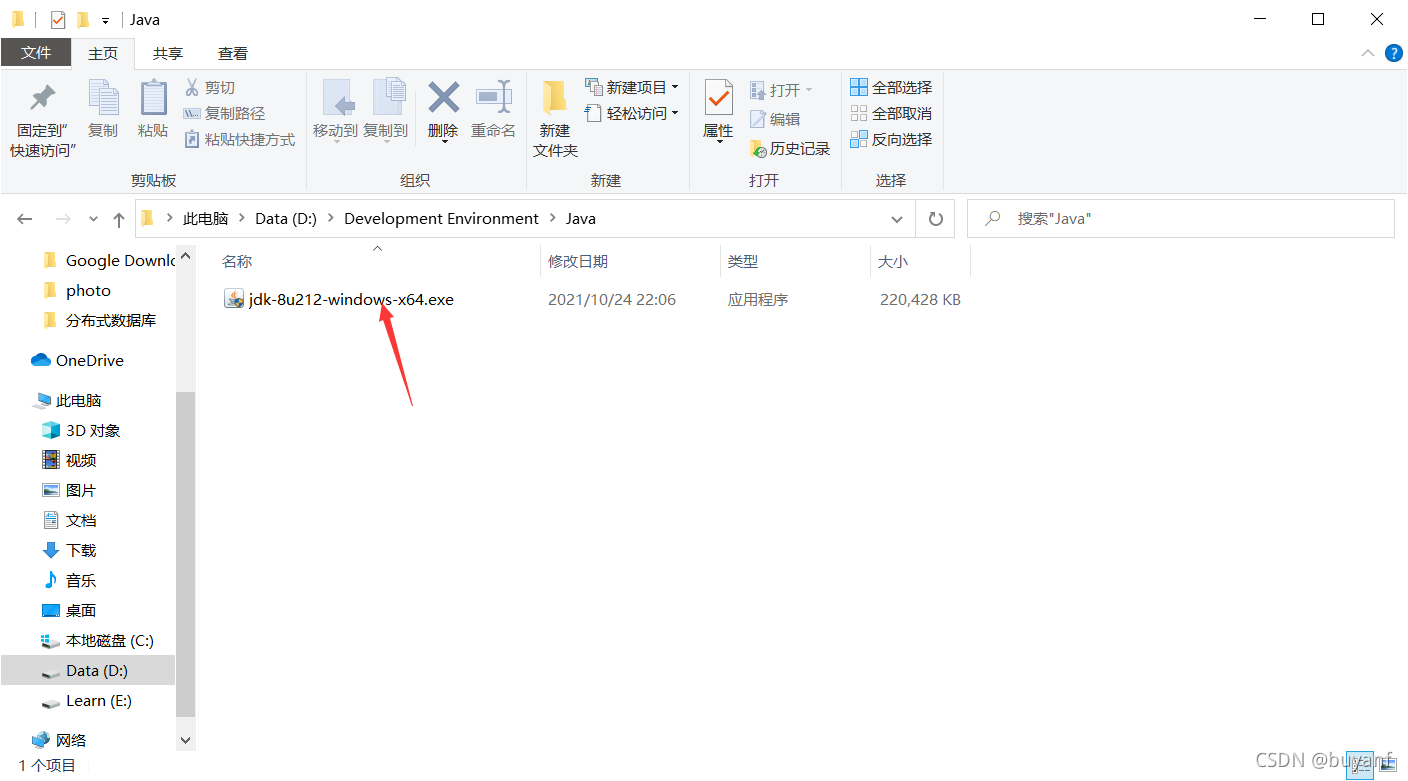Expand the Delete (删除) dropdown arrow
The image size is (1408, 781).
443,142
